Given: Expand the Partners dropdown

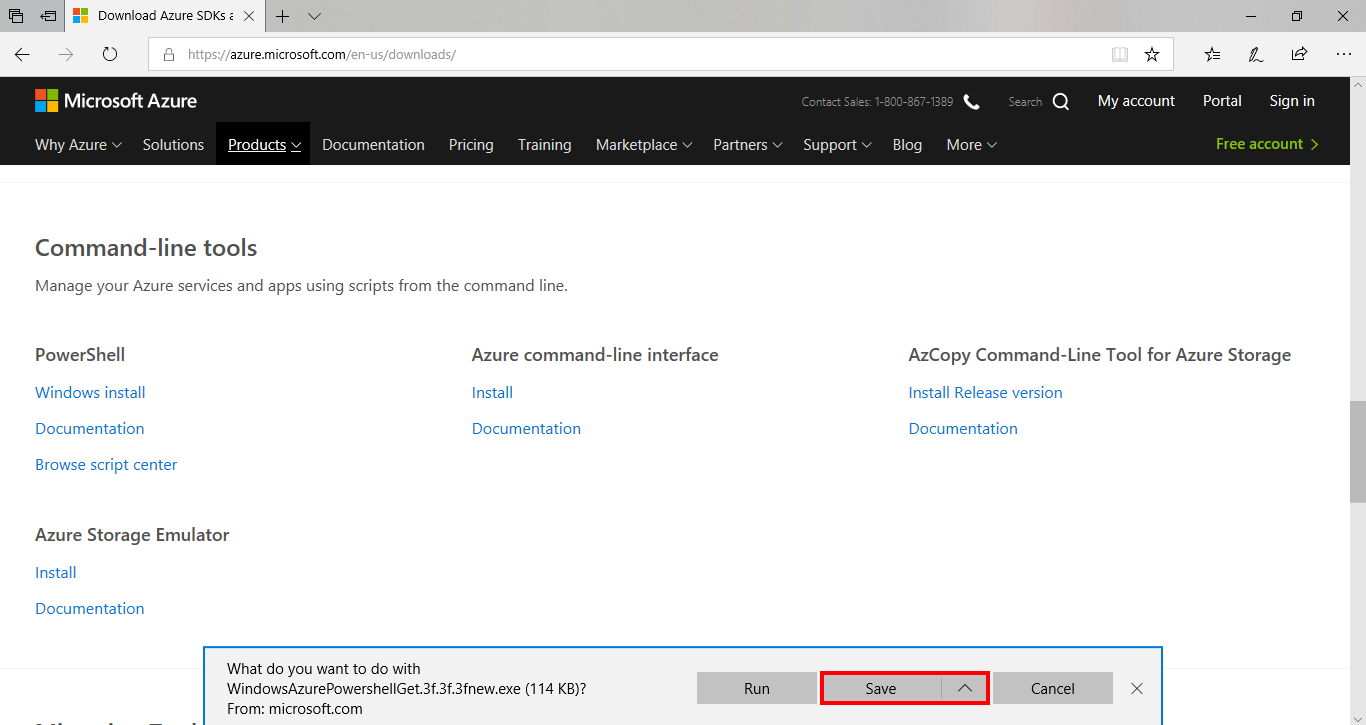Looking at the screenshot, I should [x=748, y=145].
